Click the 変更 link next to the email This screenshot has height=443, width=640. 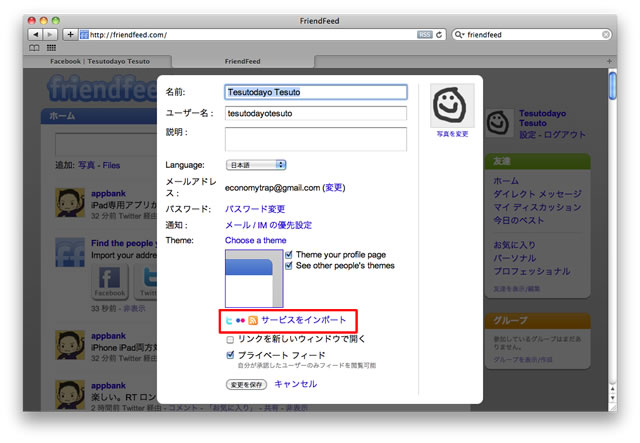pos(333,188)
